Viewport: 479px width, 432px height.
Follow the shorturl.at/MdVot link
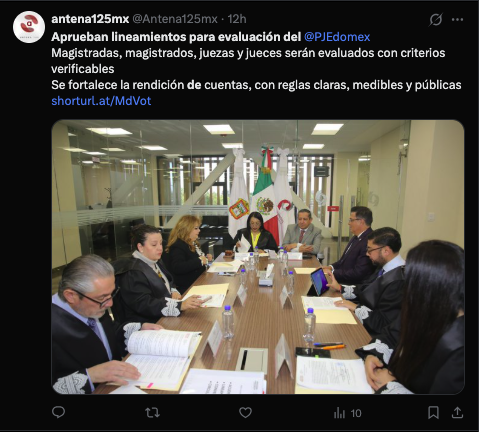pos(101,101)
